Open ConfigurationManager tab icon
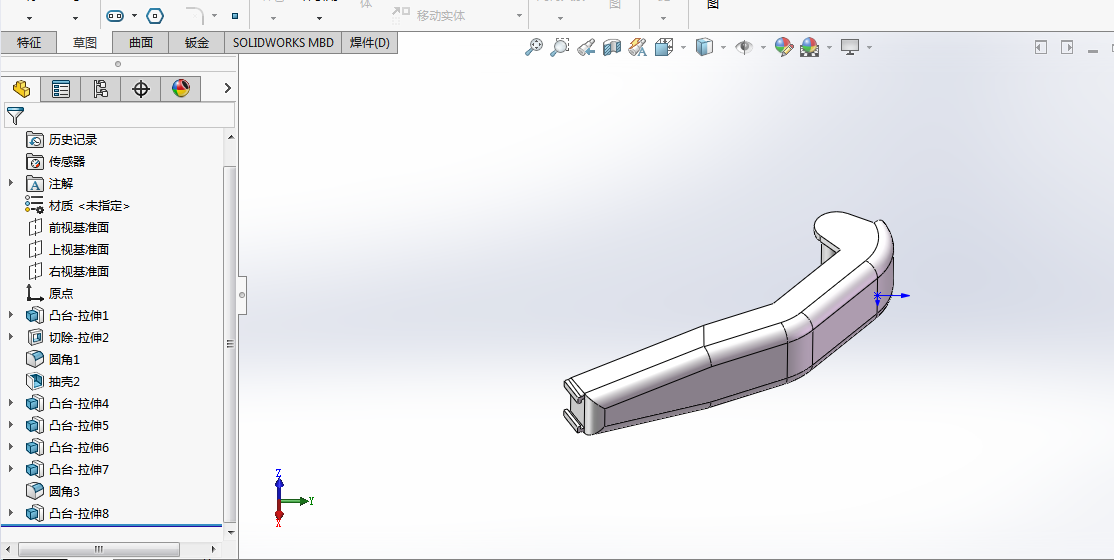1114x560 pixels. 101,89
